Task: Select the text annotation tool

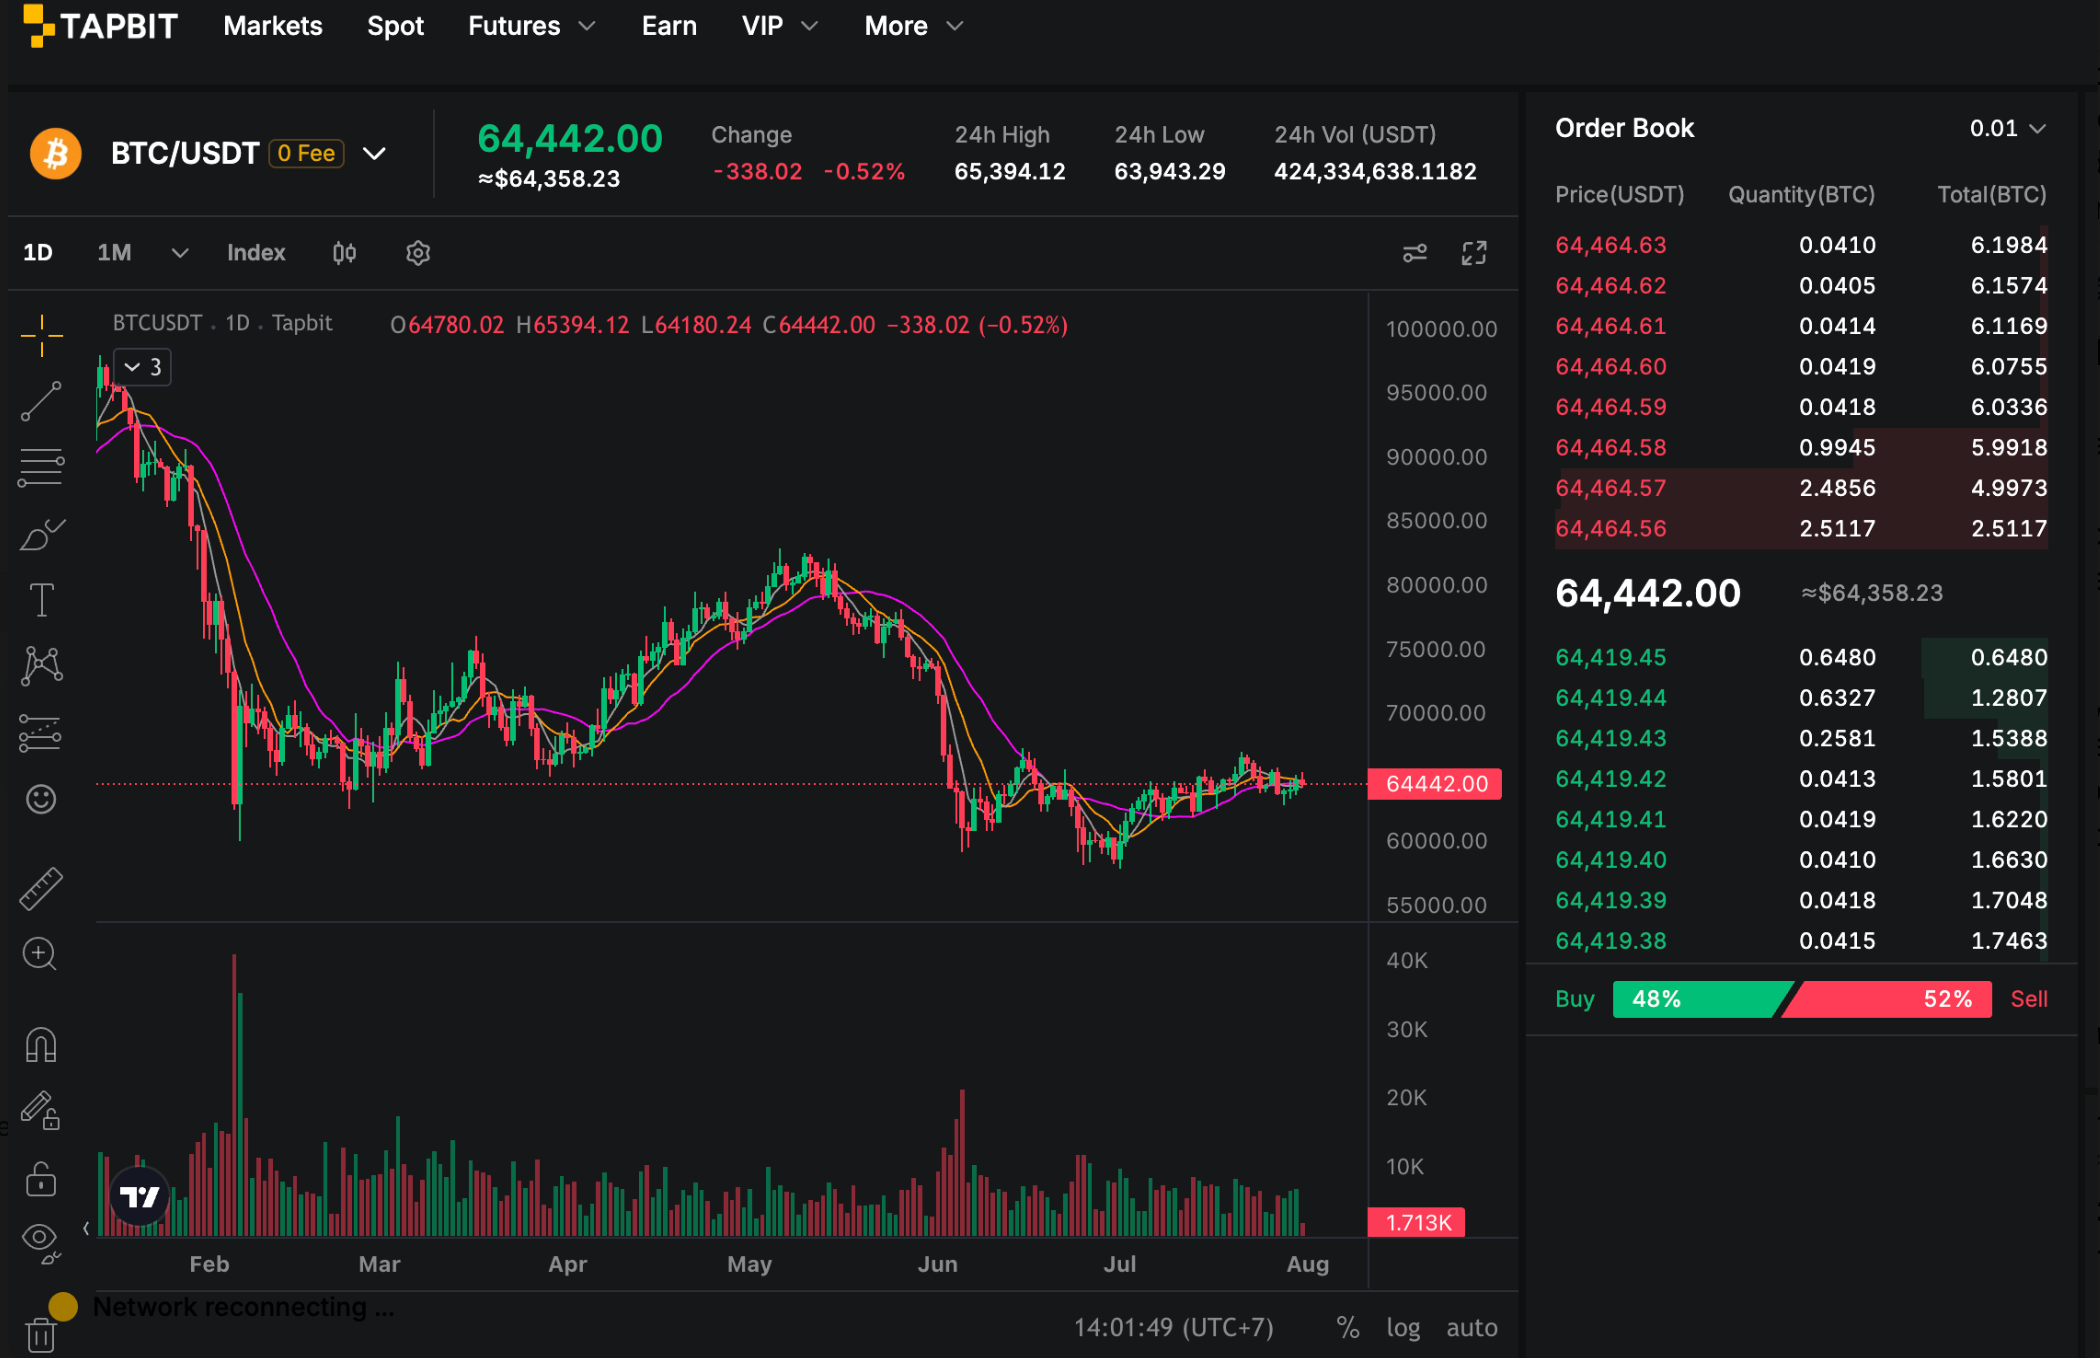Action: point(41,600)
